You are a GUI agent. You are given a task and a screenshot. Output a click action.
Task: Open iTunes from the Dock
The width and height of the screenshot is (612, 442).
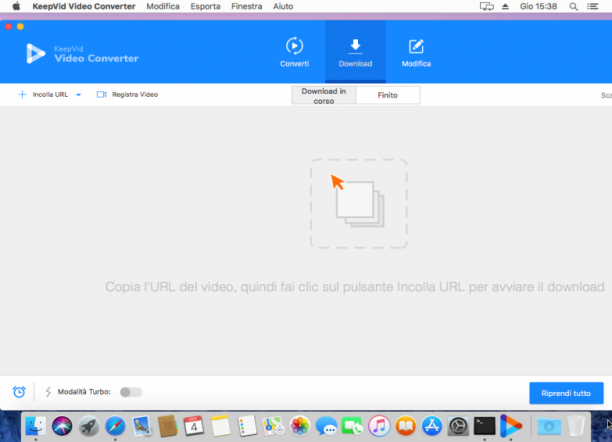pyautogui.click(x=379, y=426)
